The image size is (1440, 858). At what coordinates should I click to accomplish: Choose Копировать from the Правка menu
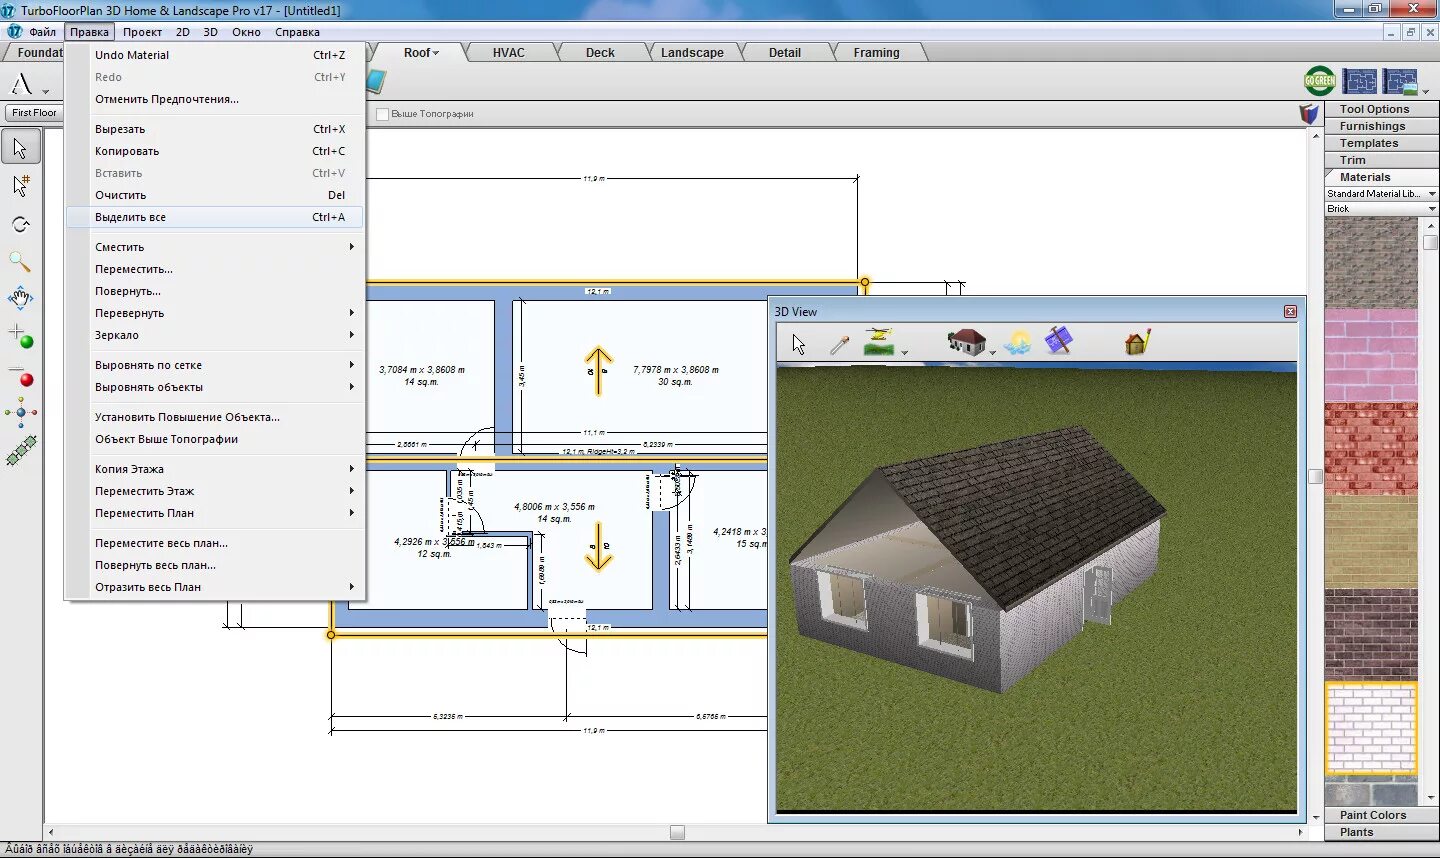coord(214,151)
